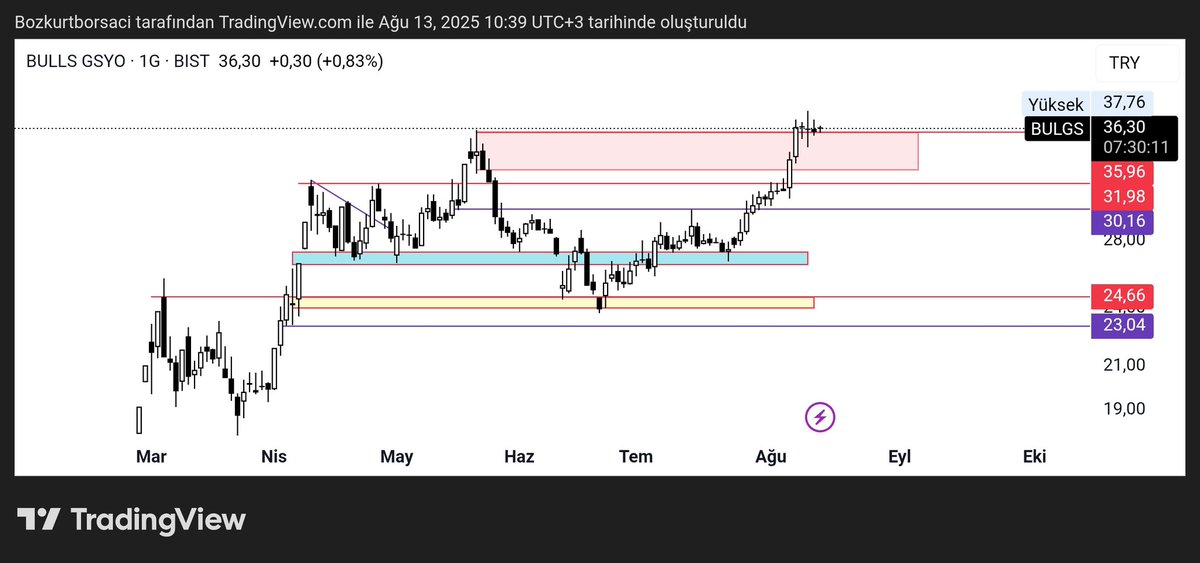The image size is (1200, 563).
Task: Click the Haz month label
Action: (x=519, y=457)
